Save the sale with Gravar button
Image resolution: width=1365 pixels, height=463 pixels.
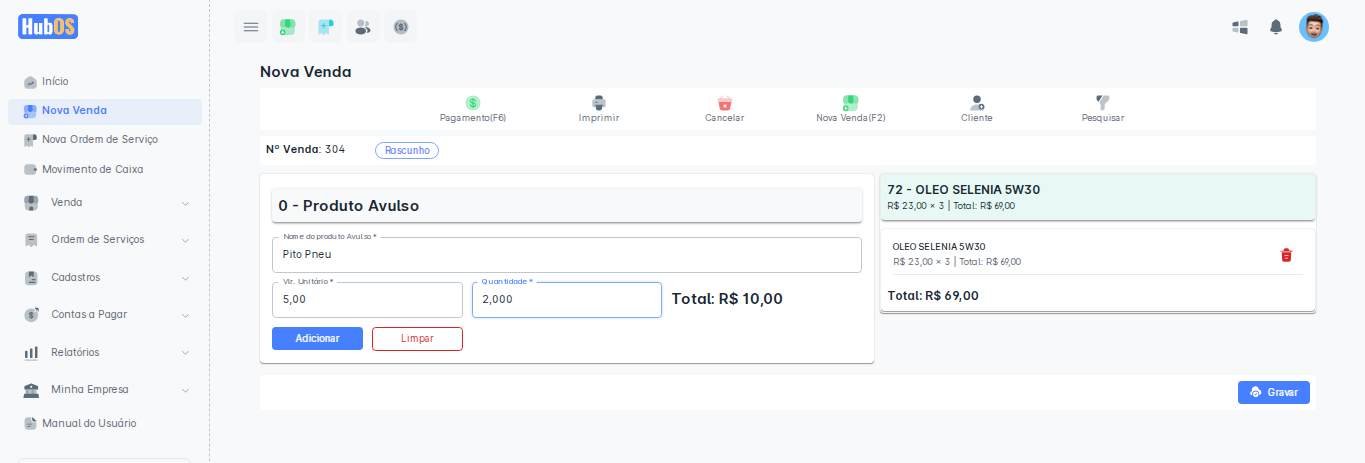tap(1273, 393)
